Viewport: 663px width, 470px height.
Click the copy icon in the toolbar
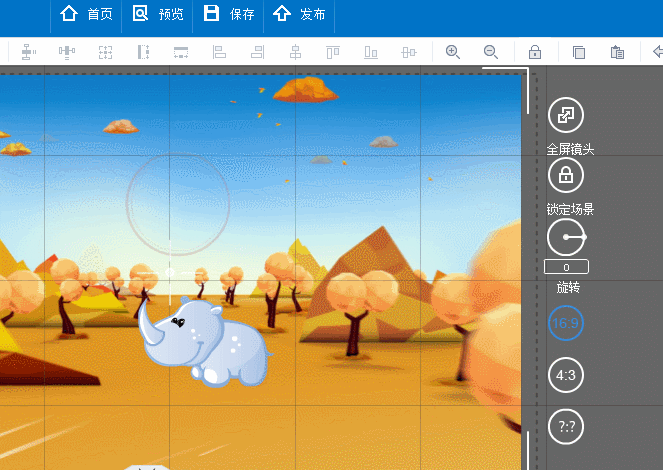pyautogui.click(x=579, y=52)
